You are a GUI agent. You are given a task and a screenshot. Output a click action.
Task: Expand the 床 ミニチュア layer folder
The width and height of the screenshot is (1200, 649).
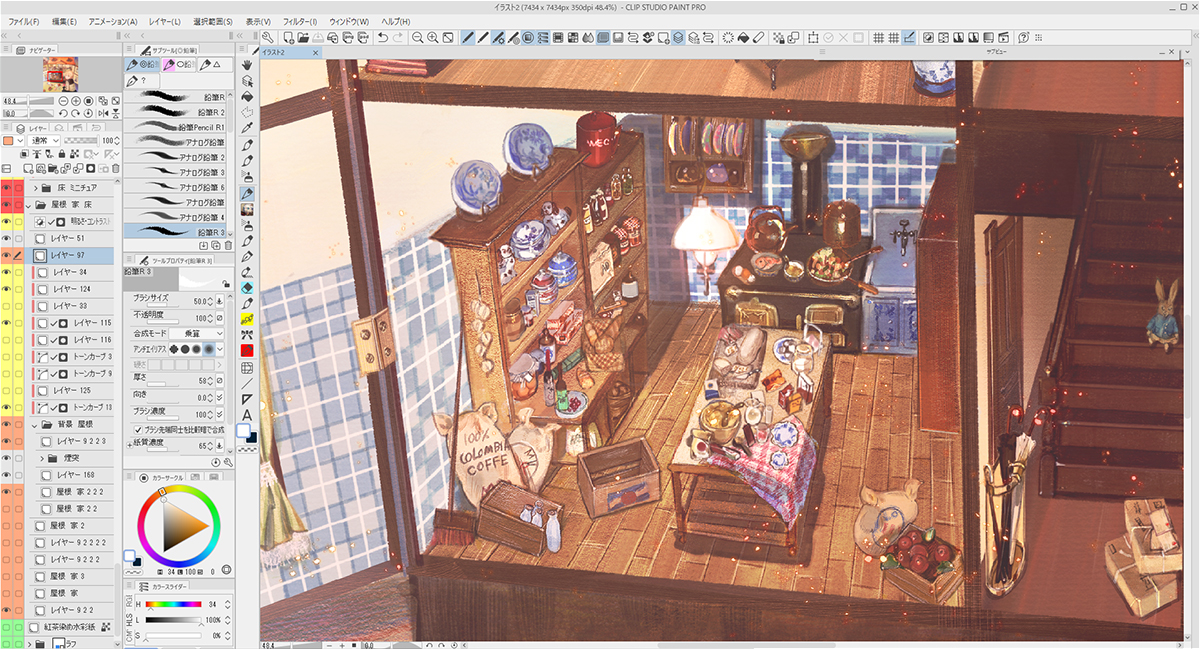pyautogui.click(x=37, y=188)
